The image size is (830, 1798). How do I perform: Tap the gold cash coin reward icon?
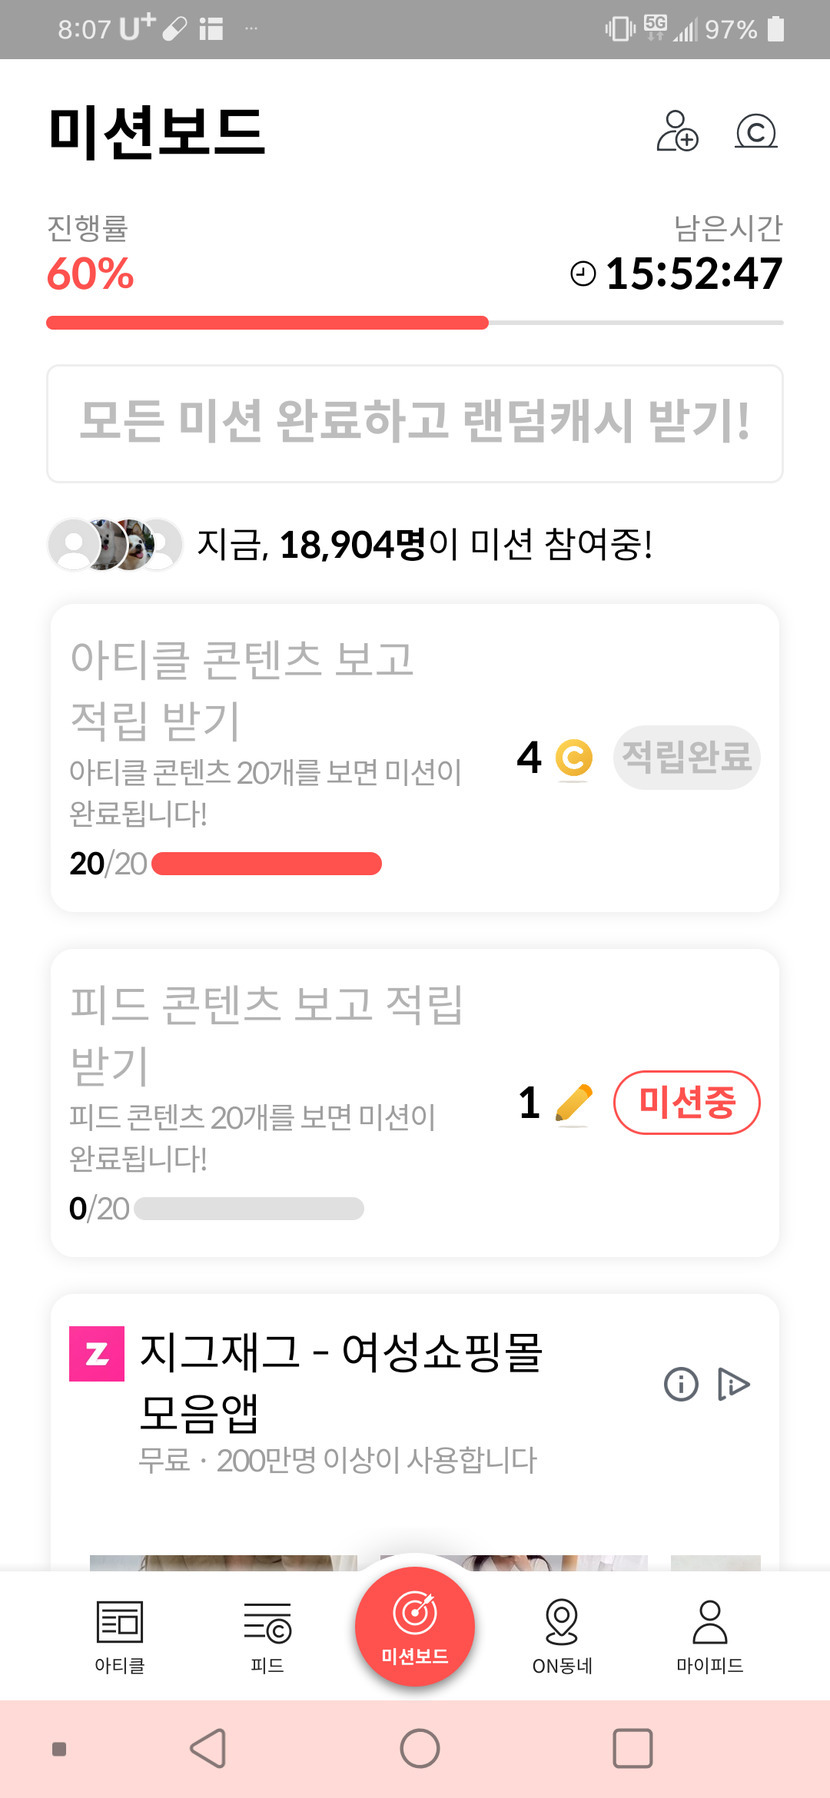click(573, 758)
